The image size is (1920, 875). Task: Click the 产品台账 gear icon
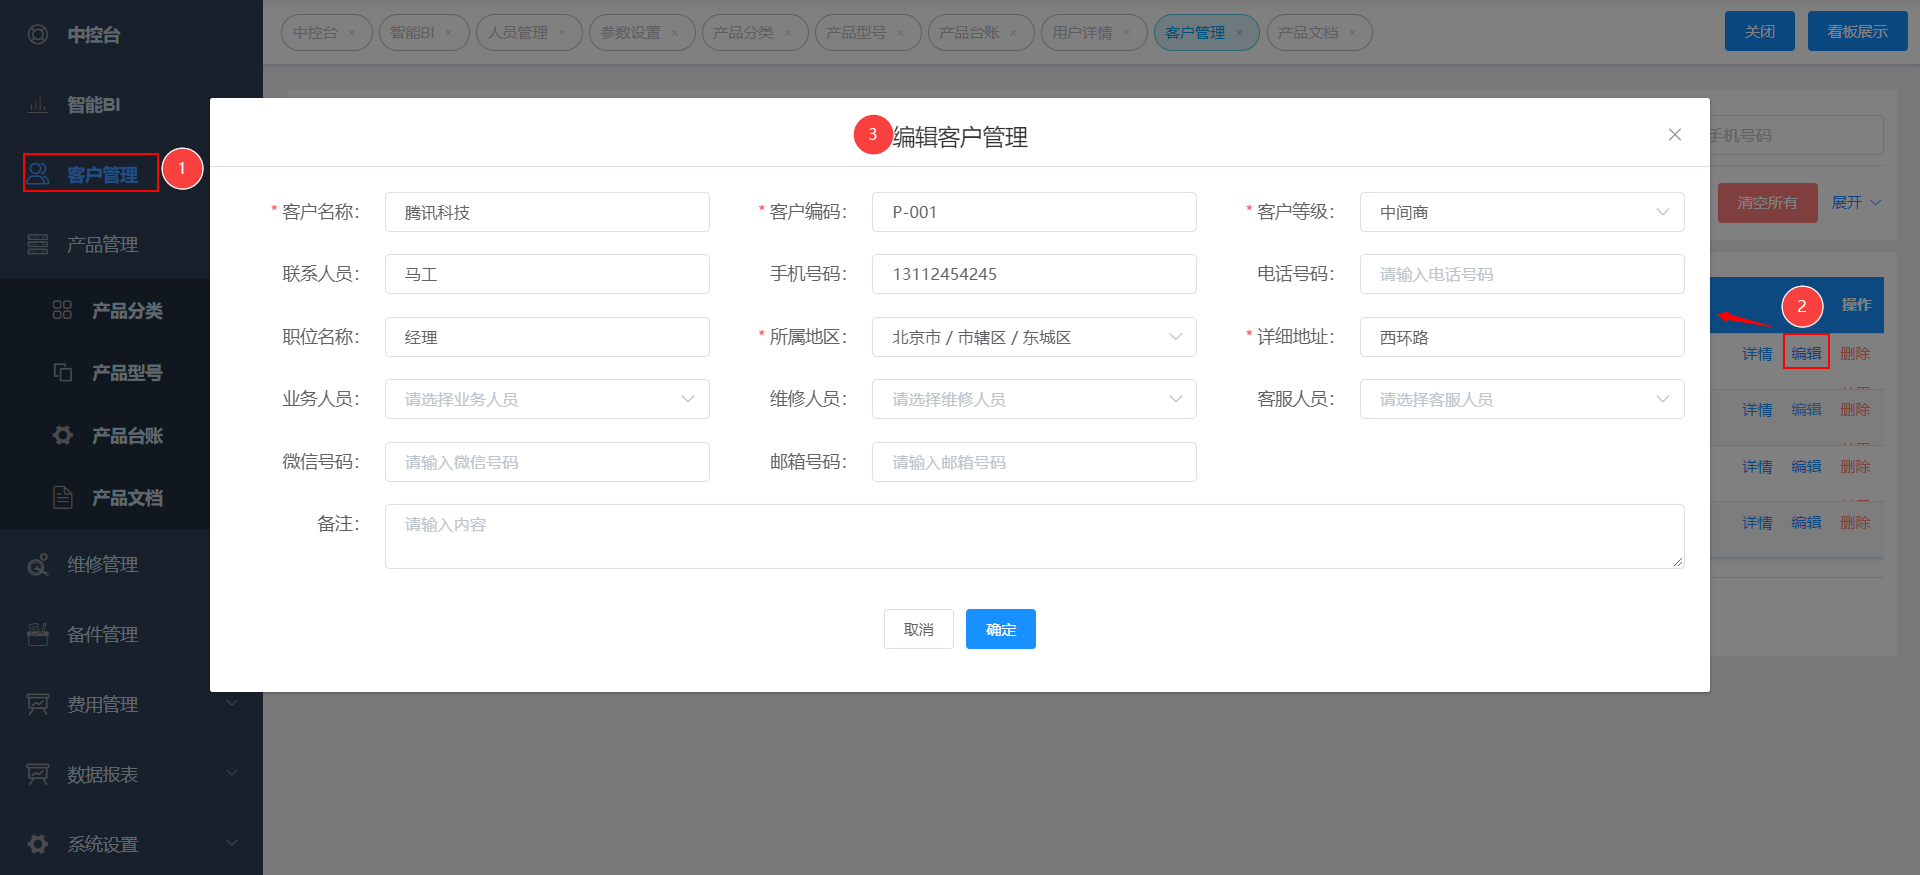pyautogui.click(x=62, y=435)
